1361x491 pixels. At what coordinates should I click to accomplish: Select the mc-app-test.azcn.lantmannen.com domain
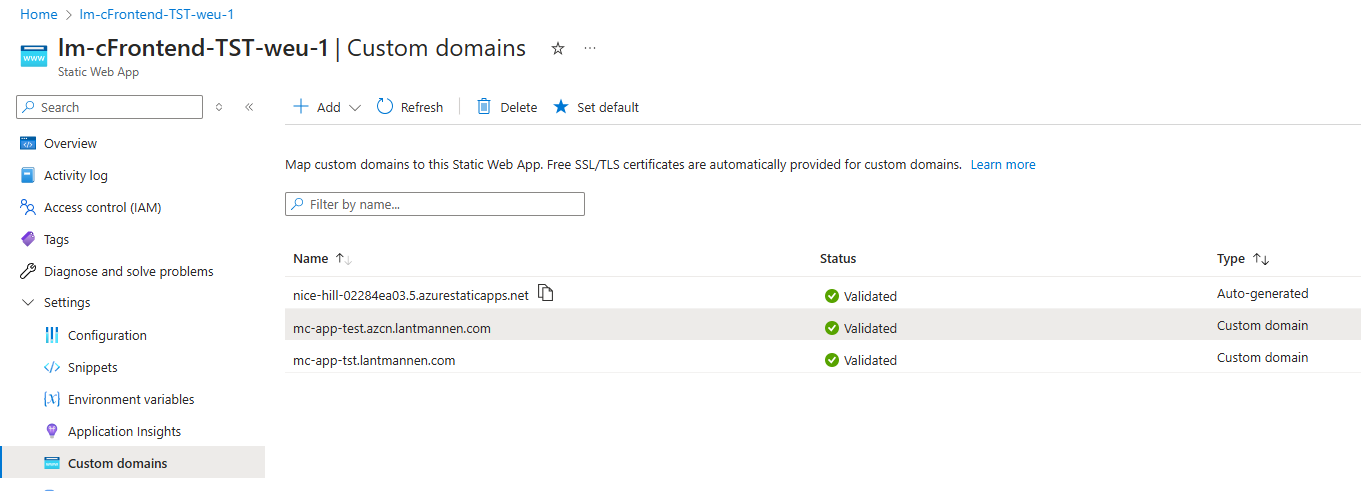tap(392, 328)
